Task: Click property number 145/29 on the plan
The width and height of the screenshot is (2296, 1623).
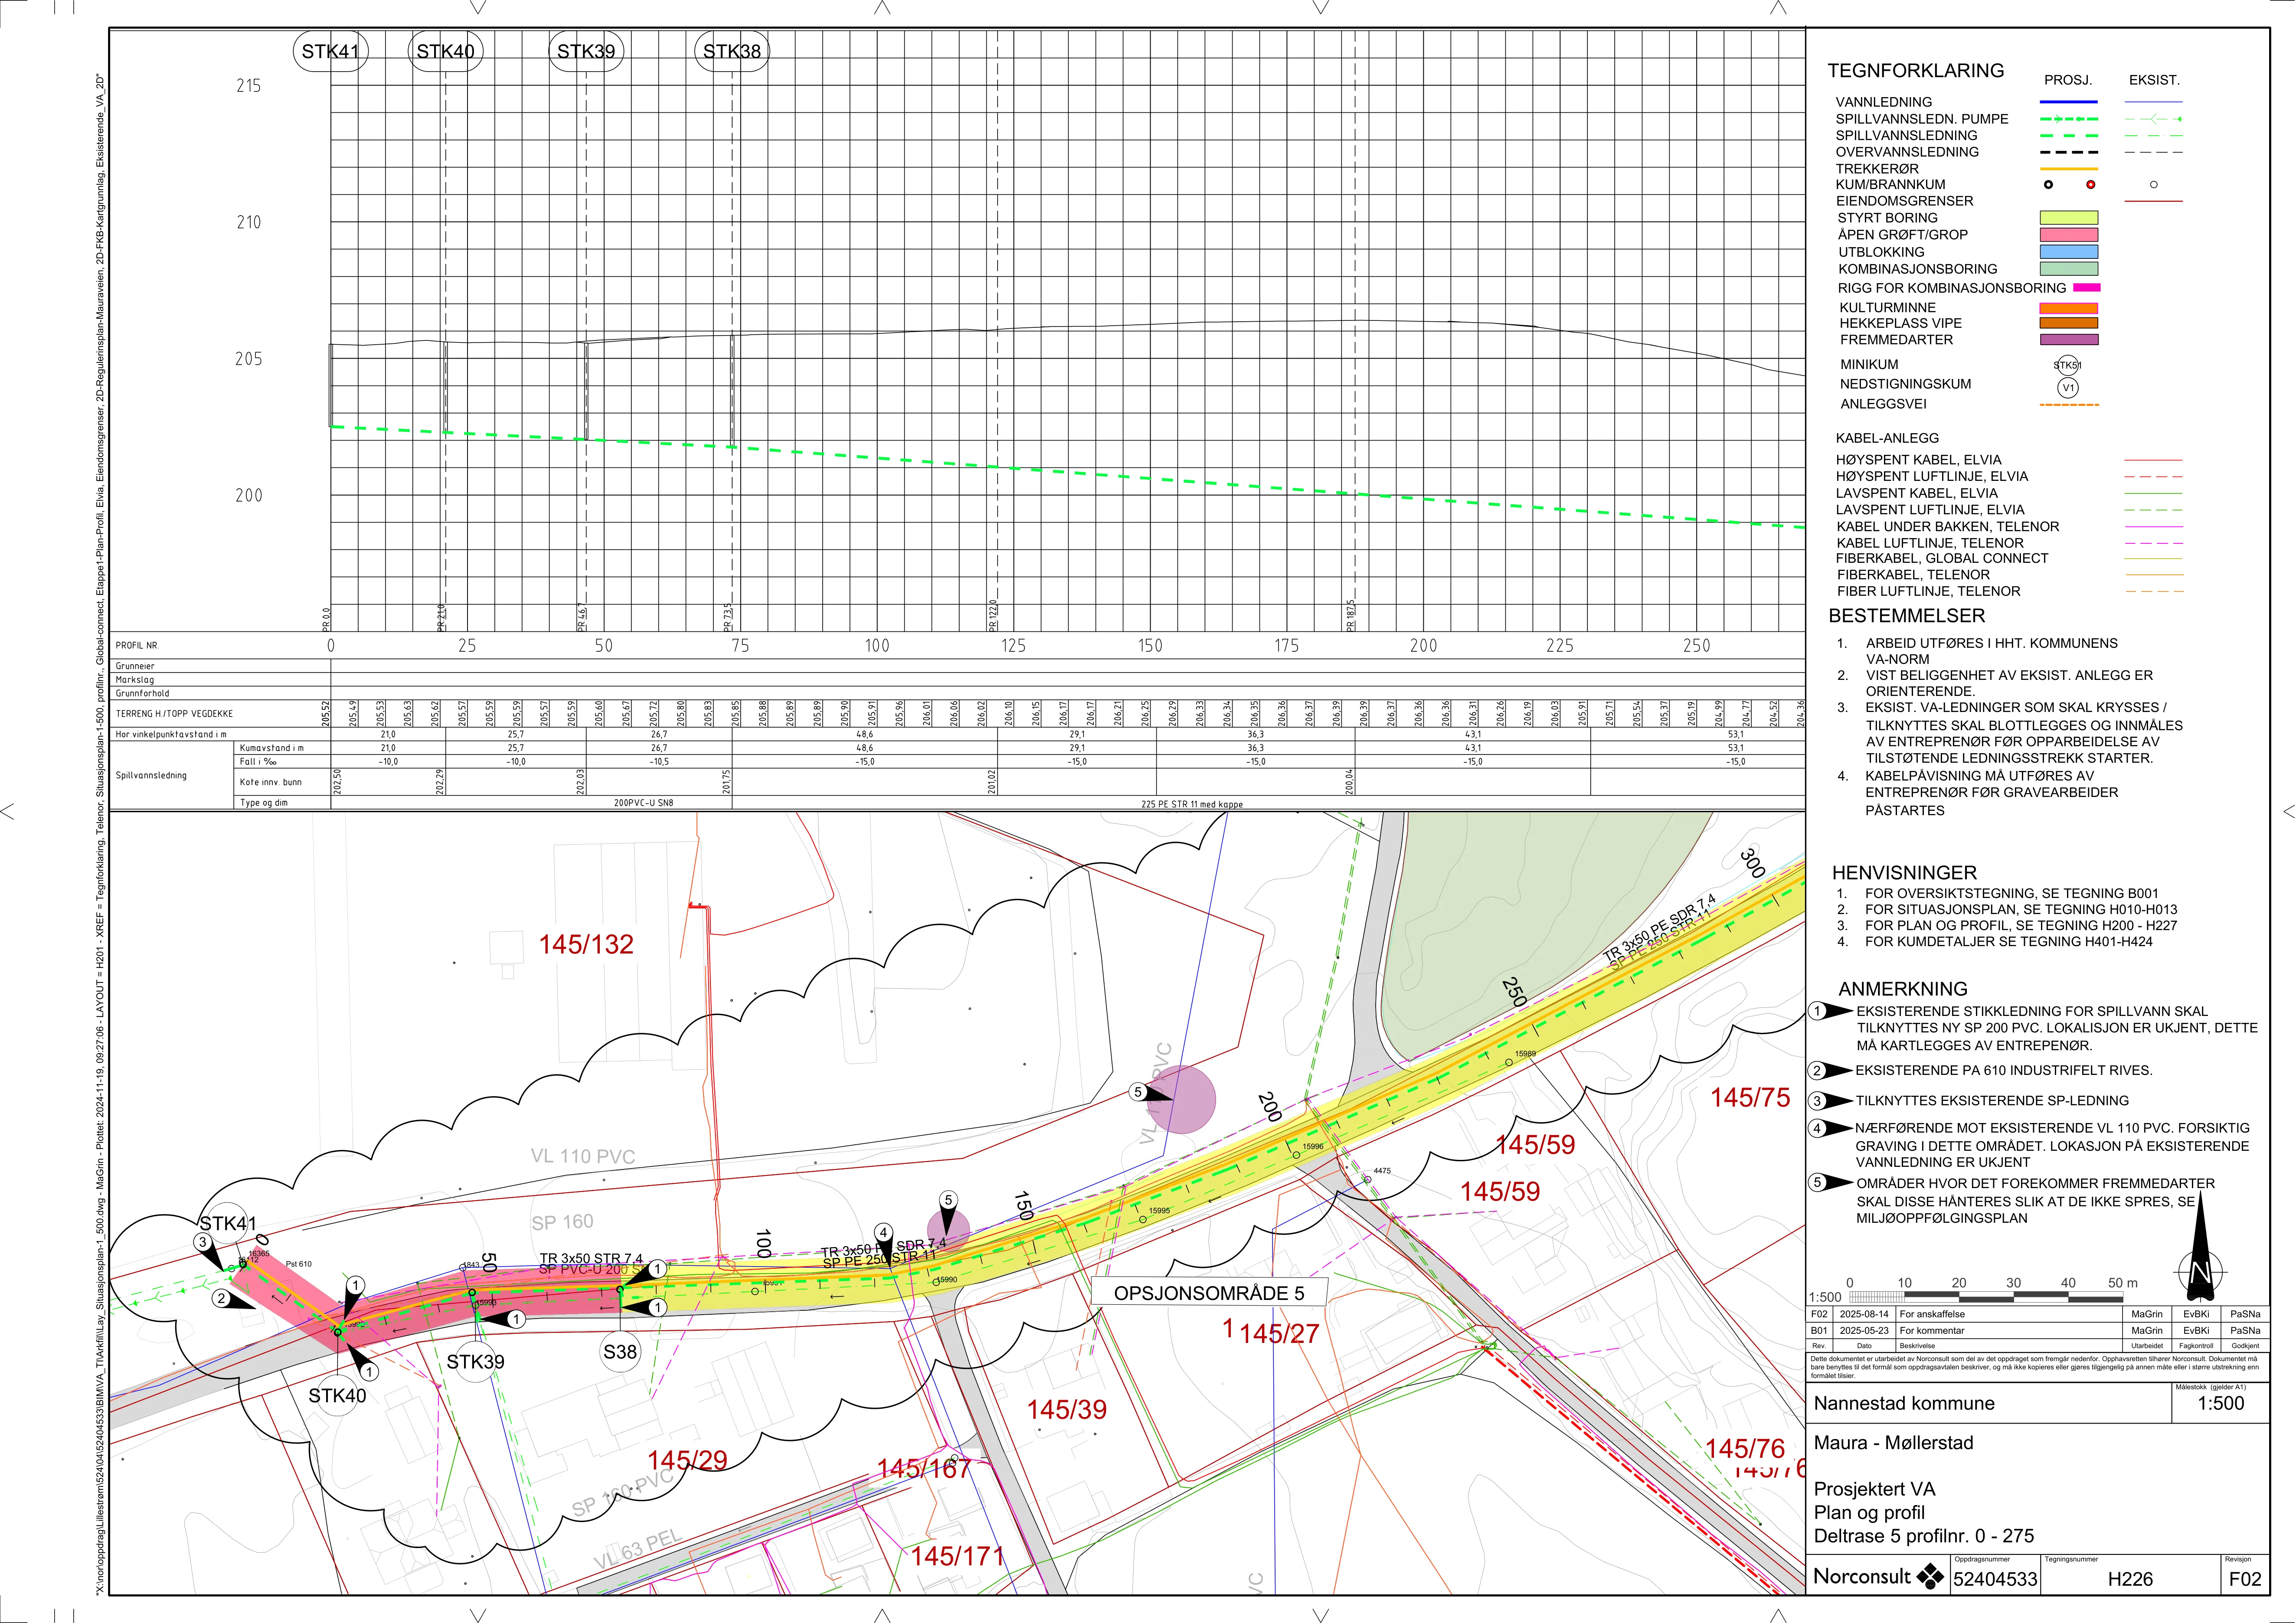Action: [687, 1460]
